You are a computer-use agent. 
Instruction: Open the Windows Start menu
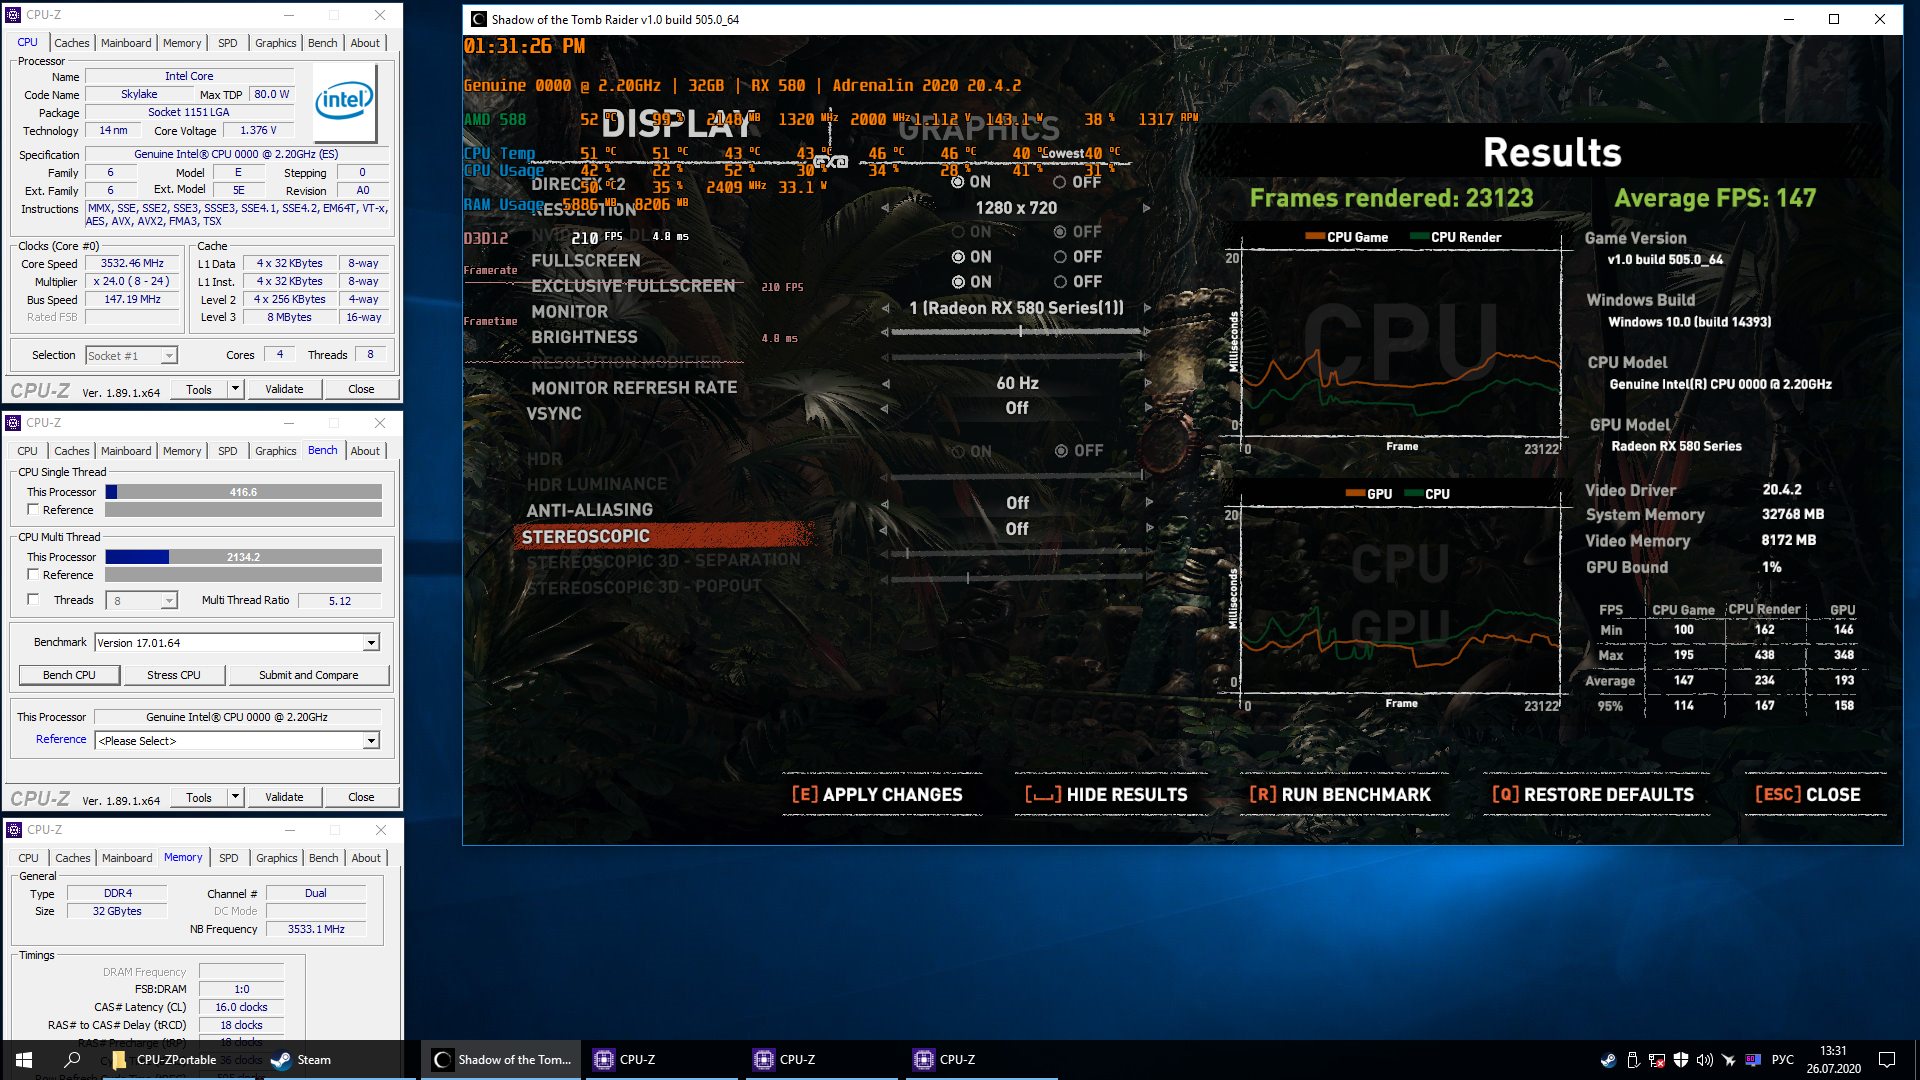click(x=24, y=1060)
